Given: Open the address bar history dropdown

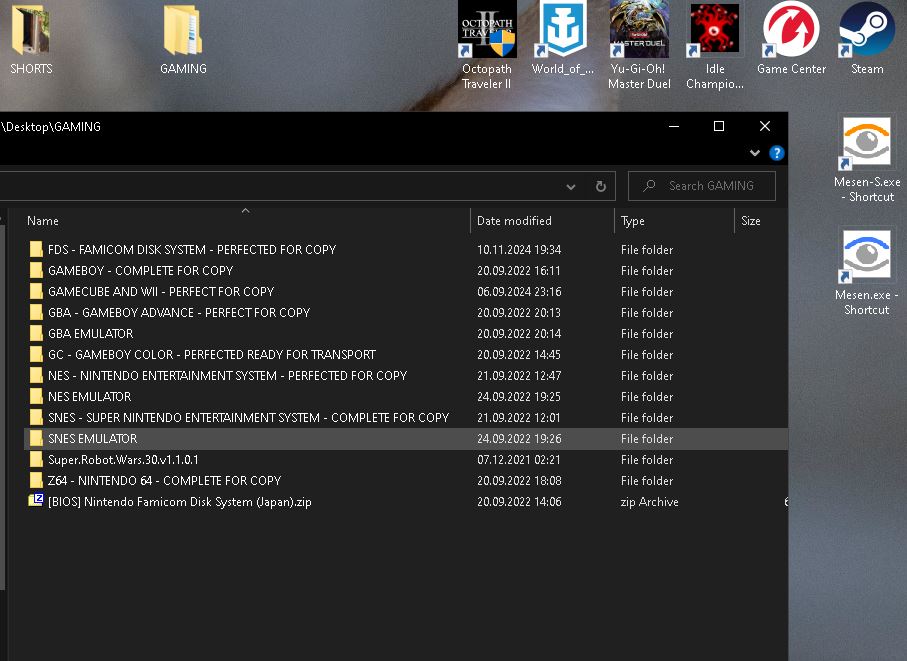Looking at the screenshot, I should 571,186.
